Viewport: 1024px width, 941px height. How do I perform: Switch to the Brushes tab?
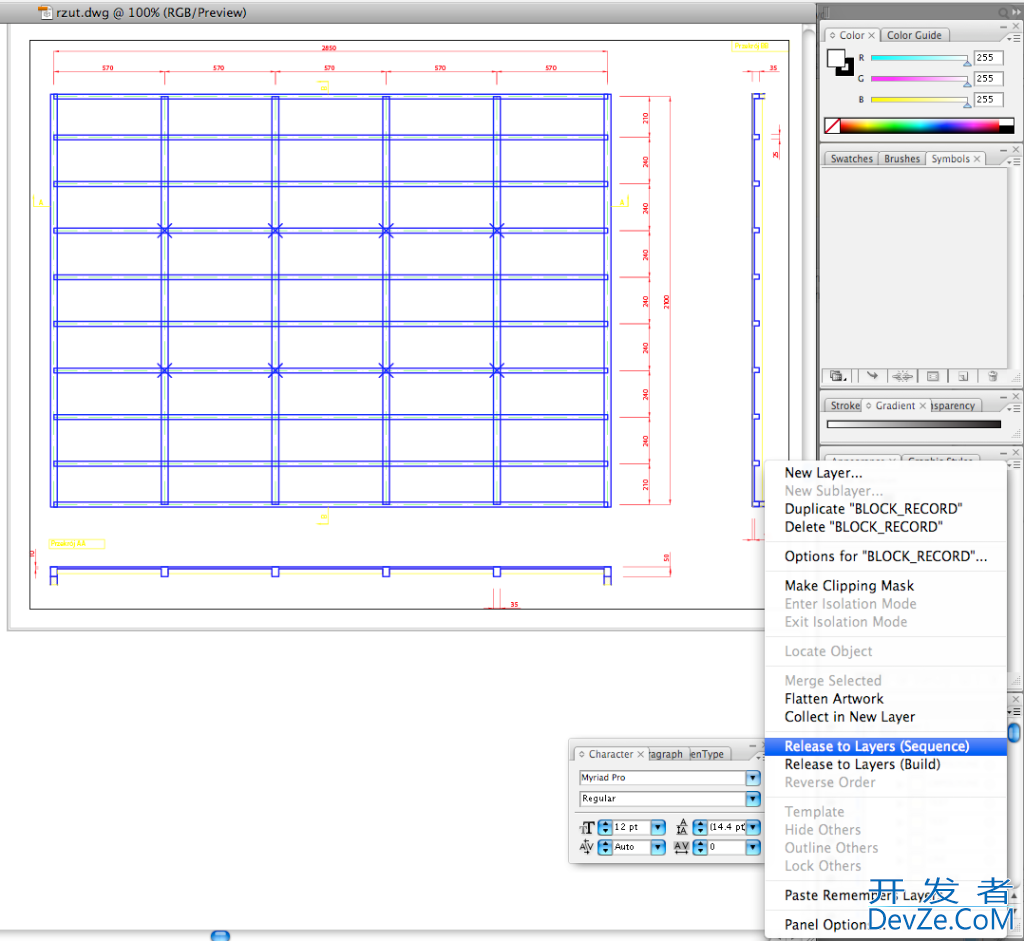(902, 159)
